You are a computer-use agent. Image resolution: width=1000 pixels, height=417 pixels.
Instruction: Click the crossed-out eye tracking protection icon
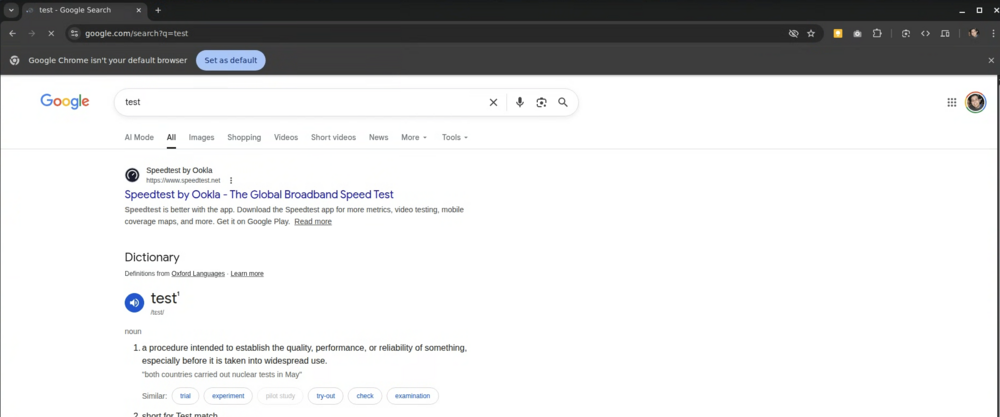coord(793,33)
